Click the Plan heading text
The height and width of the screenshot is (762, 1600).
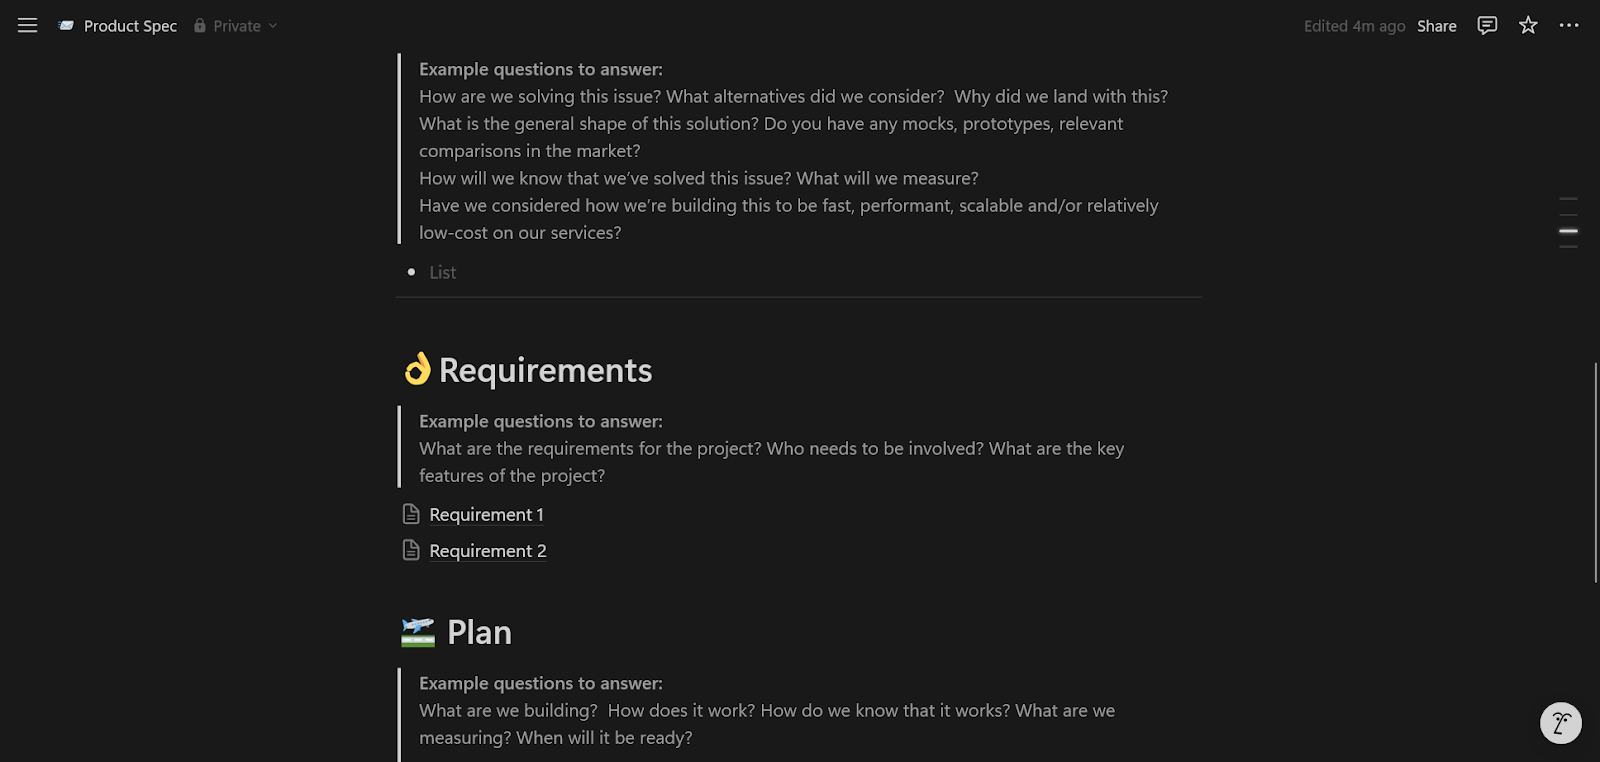[x=479, y=633]
